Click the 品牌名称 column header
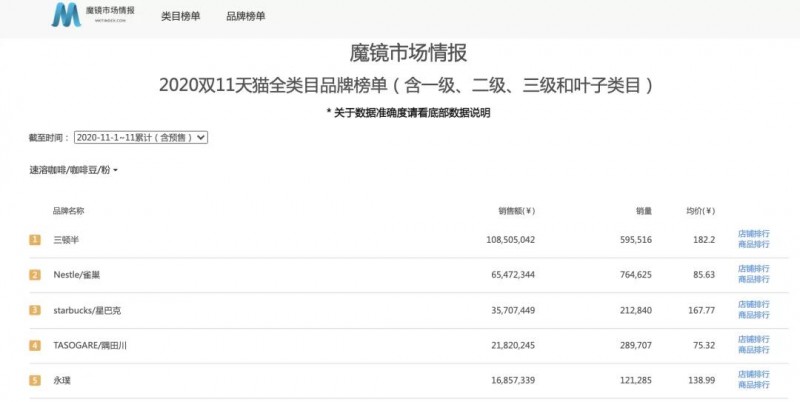Image resolution: width=800 pixels, height=402 pixels. pyautogui.click(x=68, y=211)
